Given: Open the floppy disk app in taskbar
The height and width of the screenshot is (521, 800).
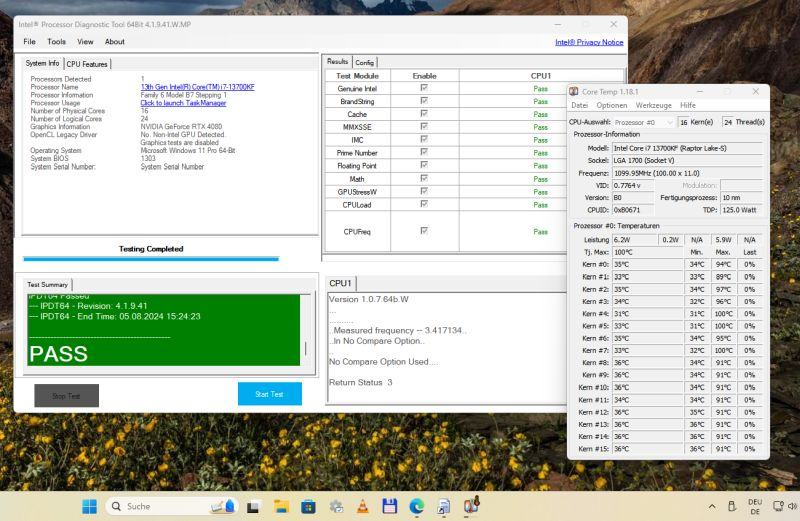Looking at the screenshot, I should pos(390,506).
